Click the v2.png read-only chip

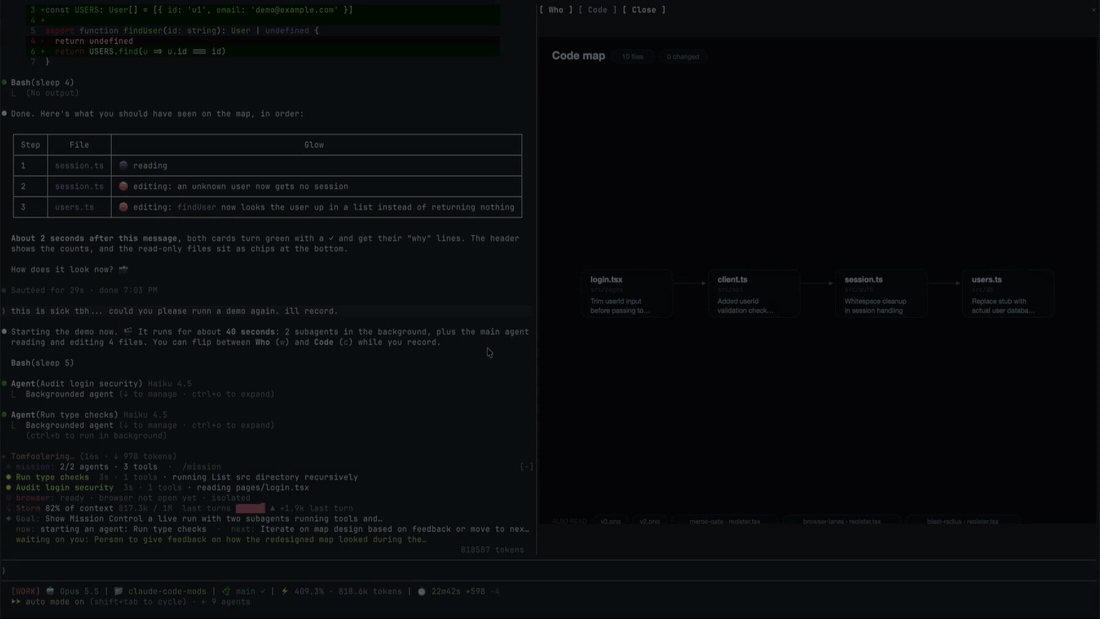tap(650, 521)
